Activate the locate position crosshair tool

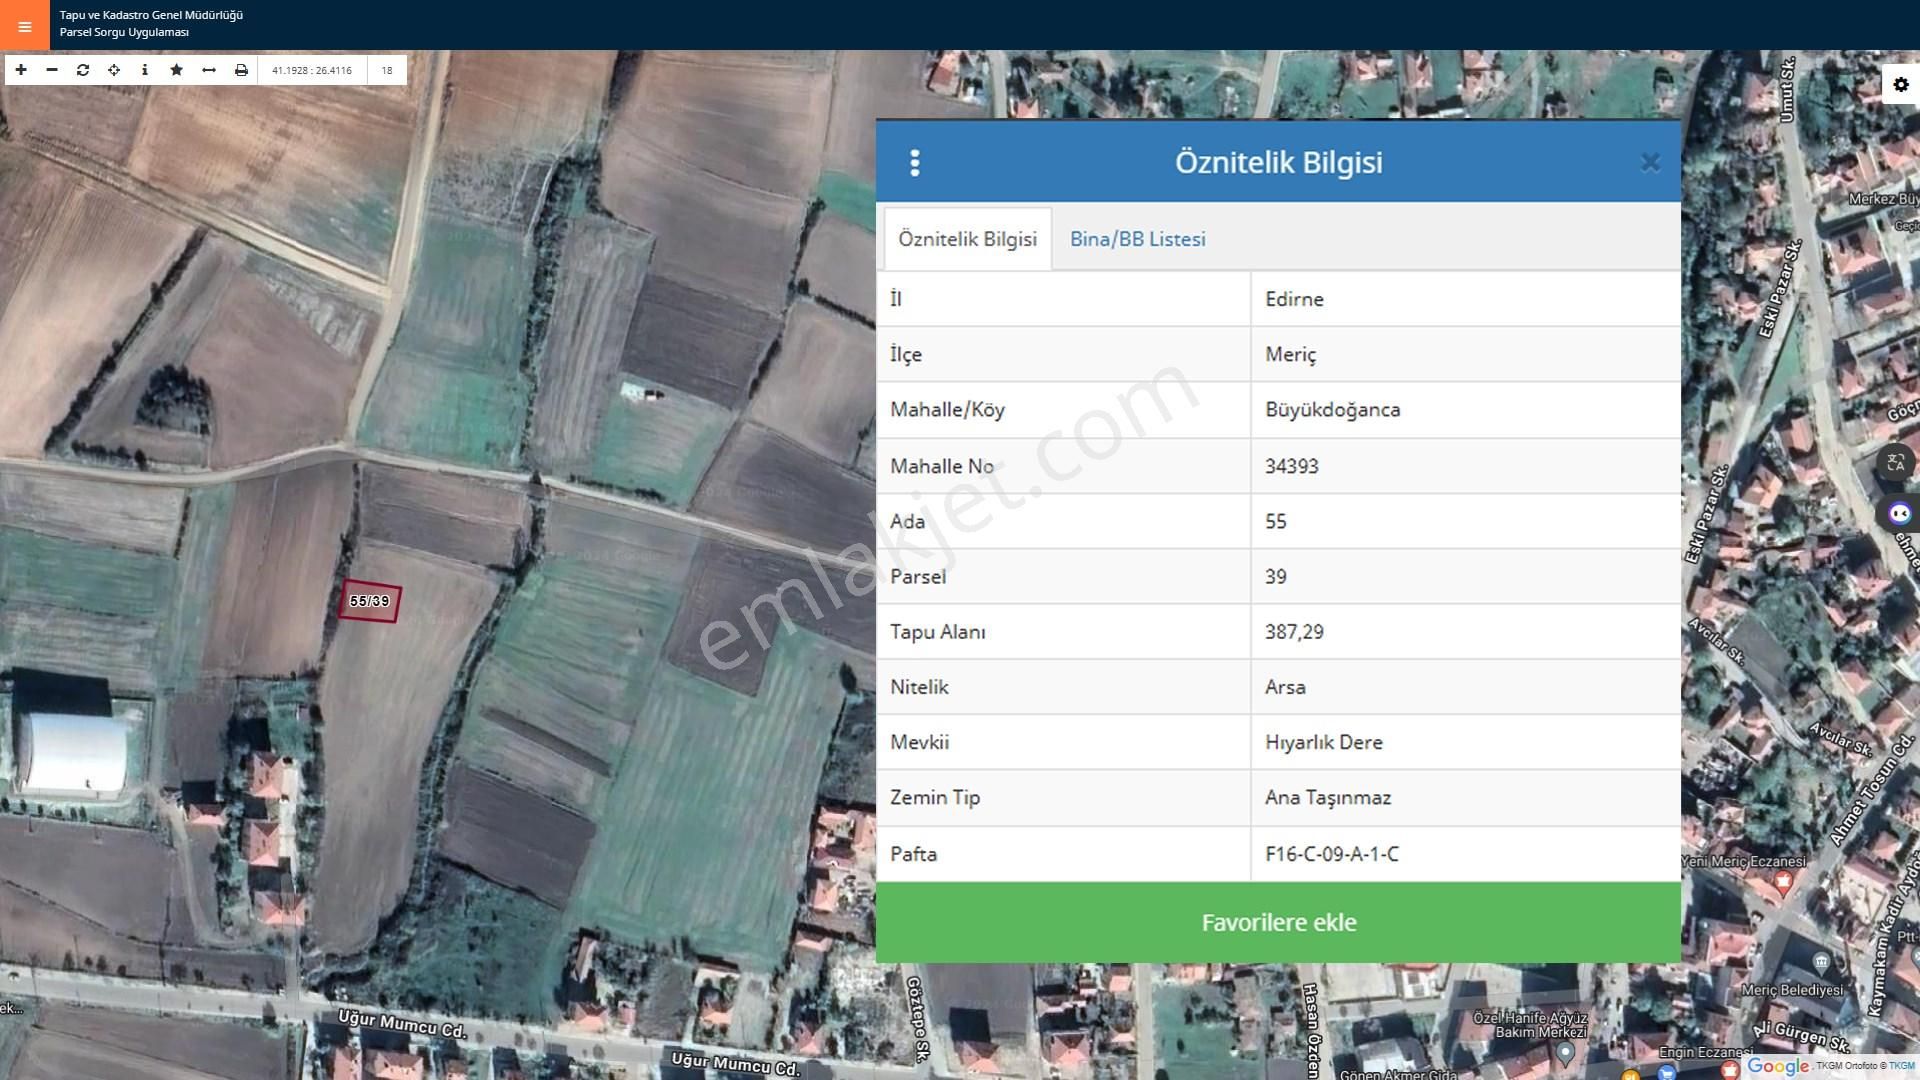pos(114,70)
